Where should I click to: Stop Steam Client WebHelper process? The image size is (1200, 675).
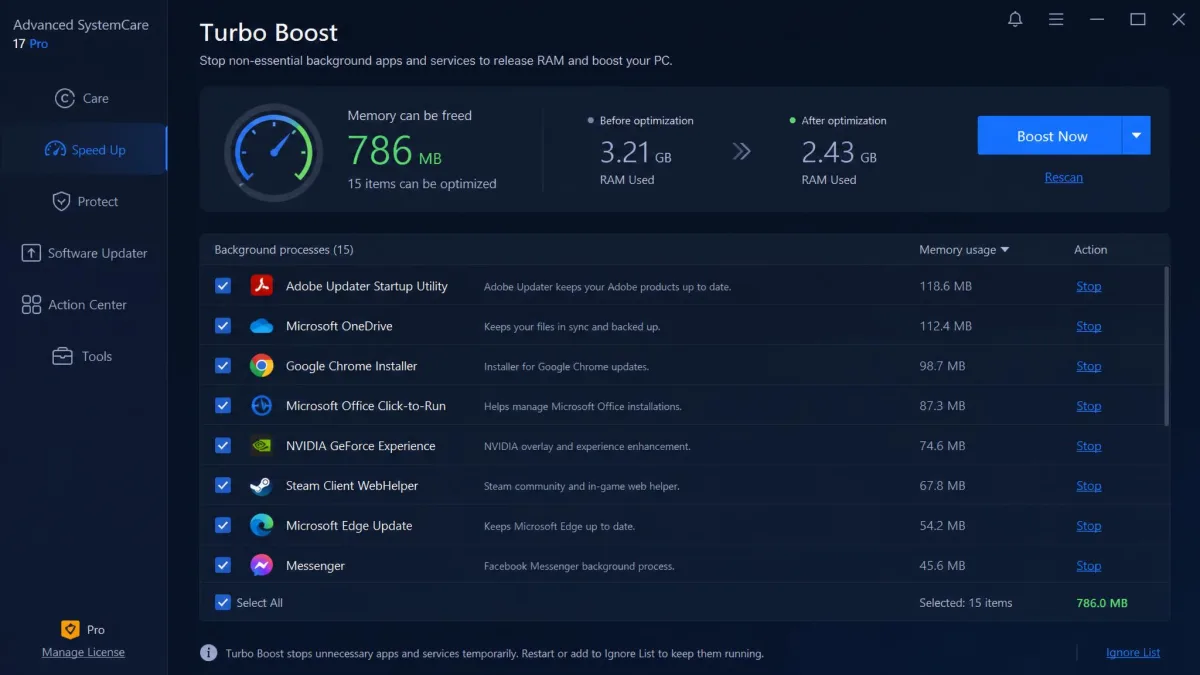coord(1089,486)
